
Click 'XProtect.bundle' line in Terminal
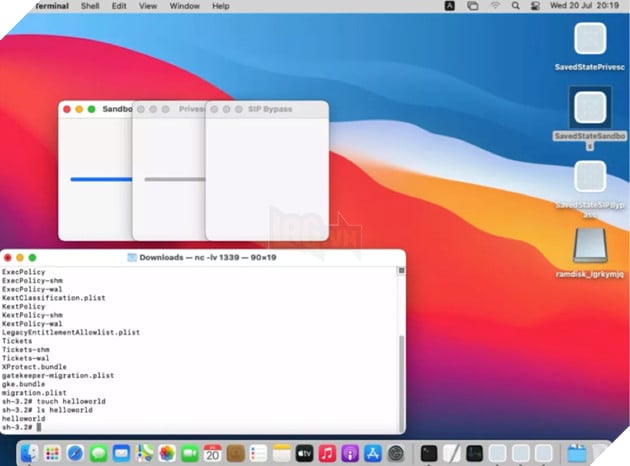34,367
